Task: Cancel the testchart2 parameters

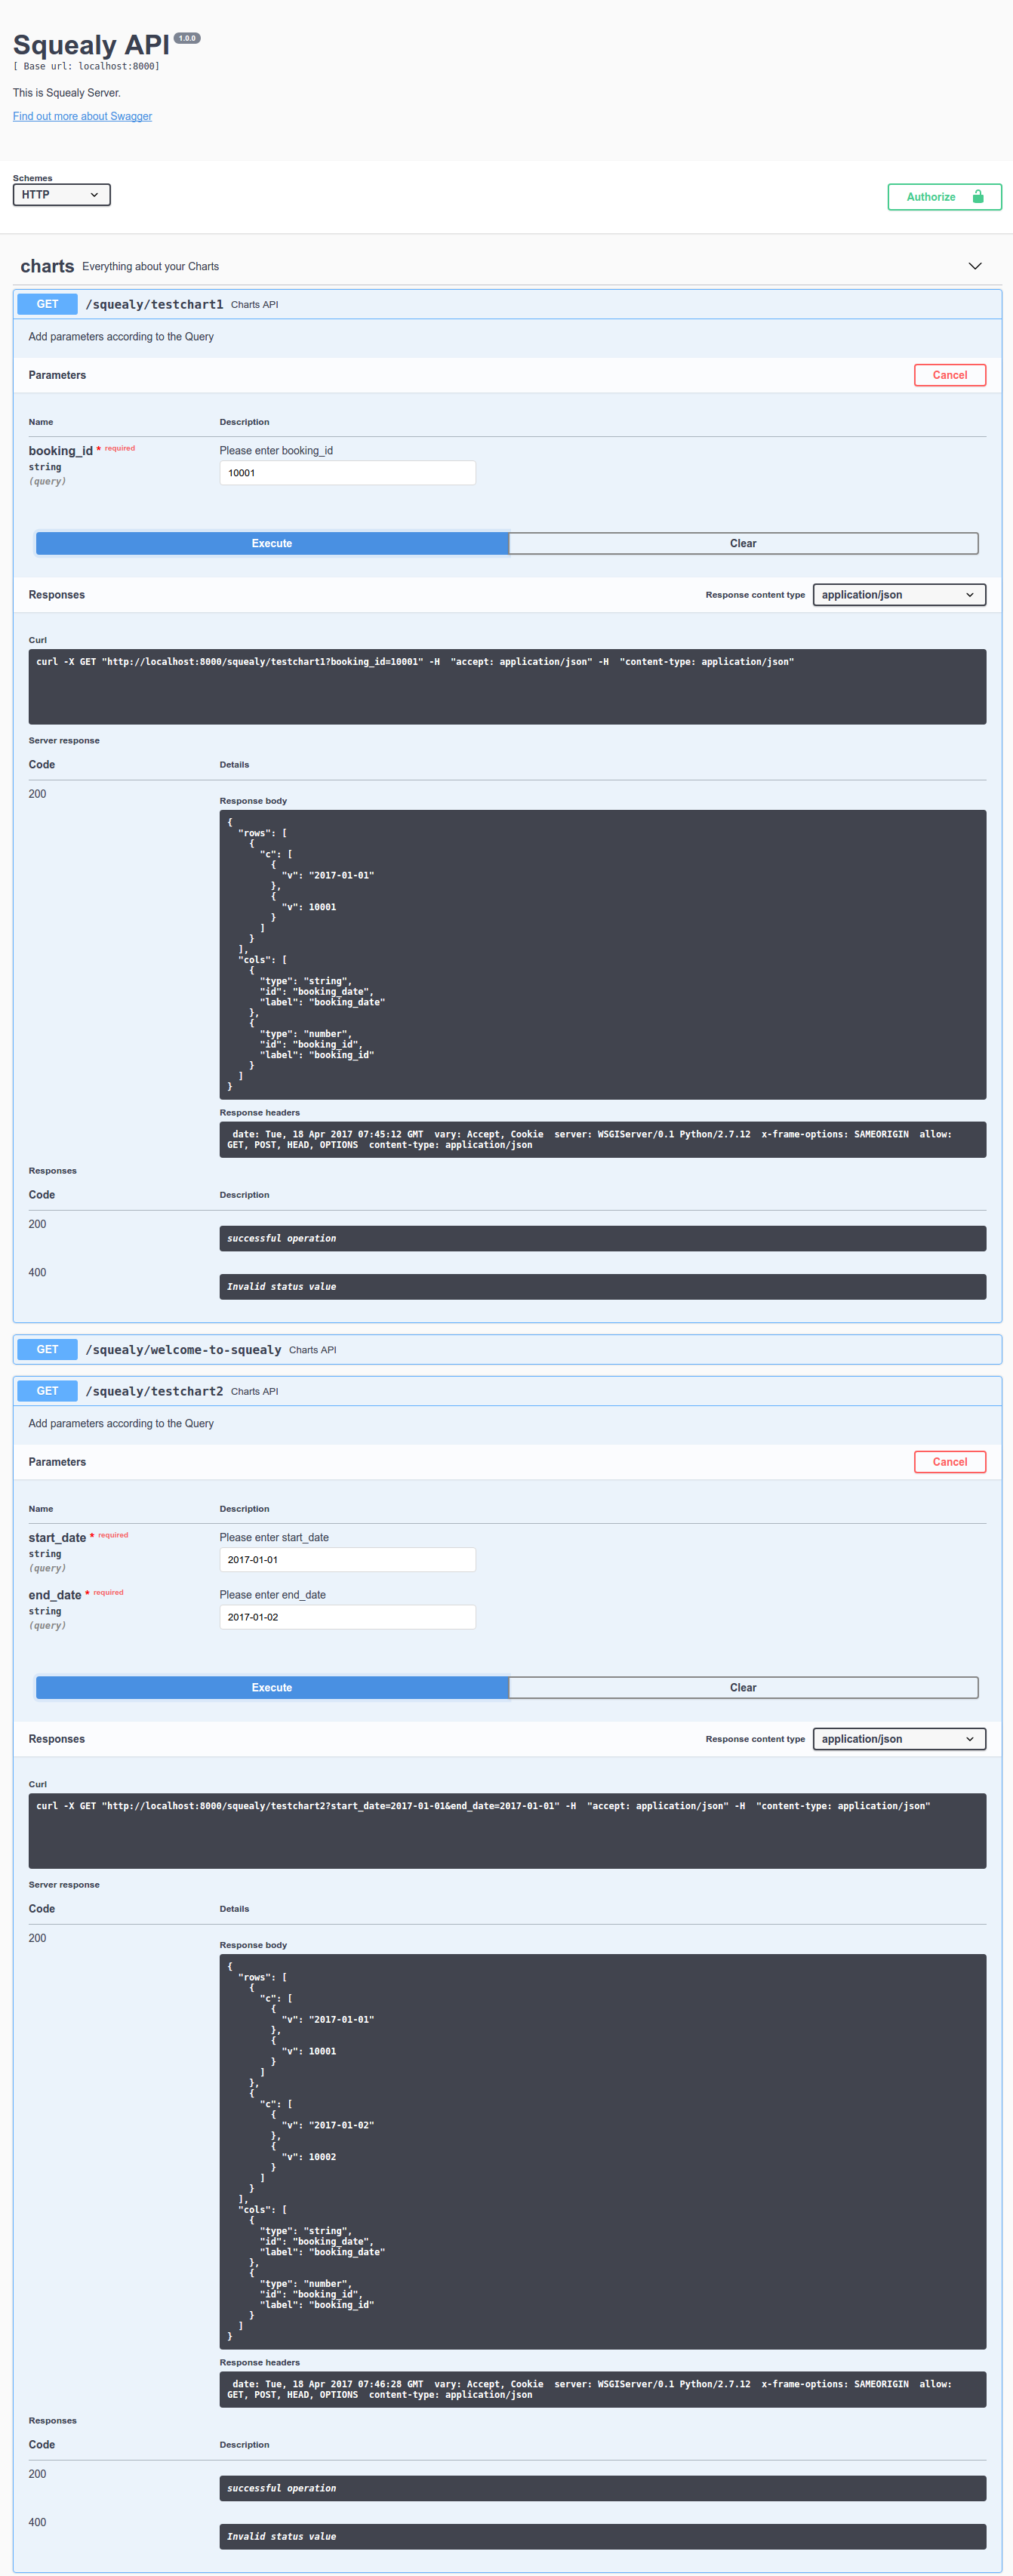Action: coord(950,1462)
